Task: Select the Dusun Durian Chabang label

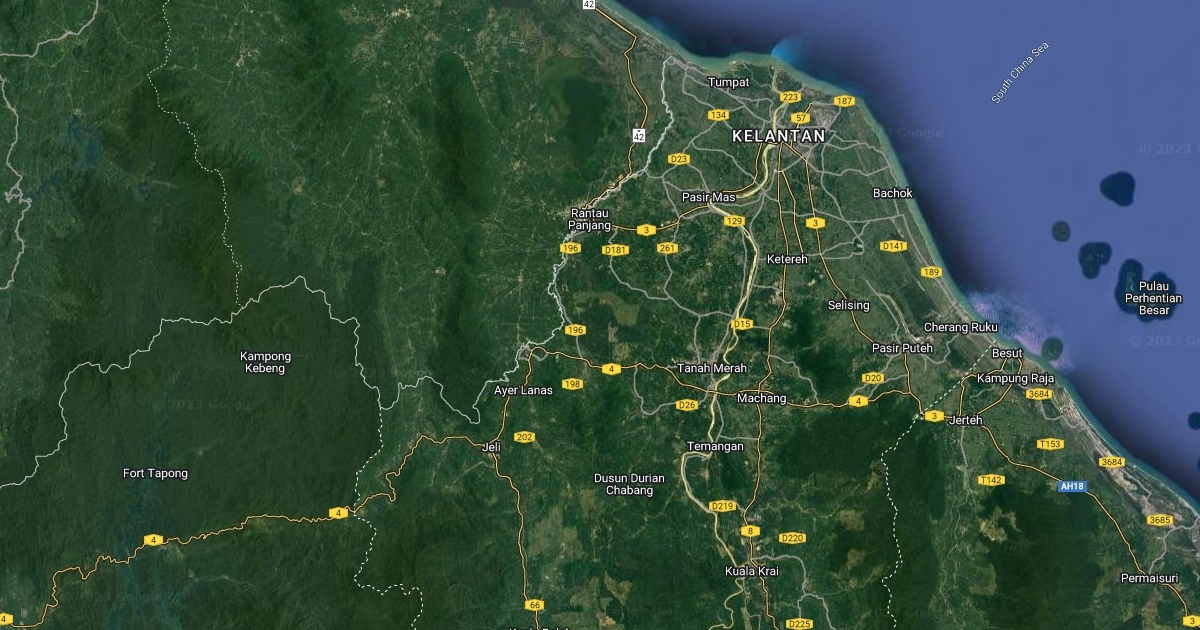Action: (629, 484)
